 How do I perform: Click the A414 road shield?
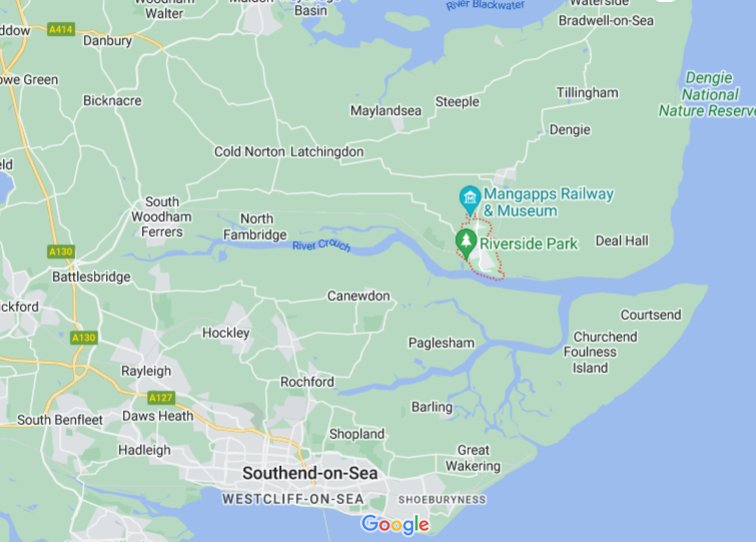61,29
